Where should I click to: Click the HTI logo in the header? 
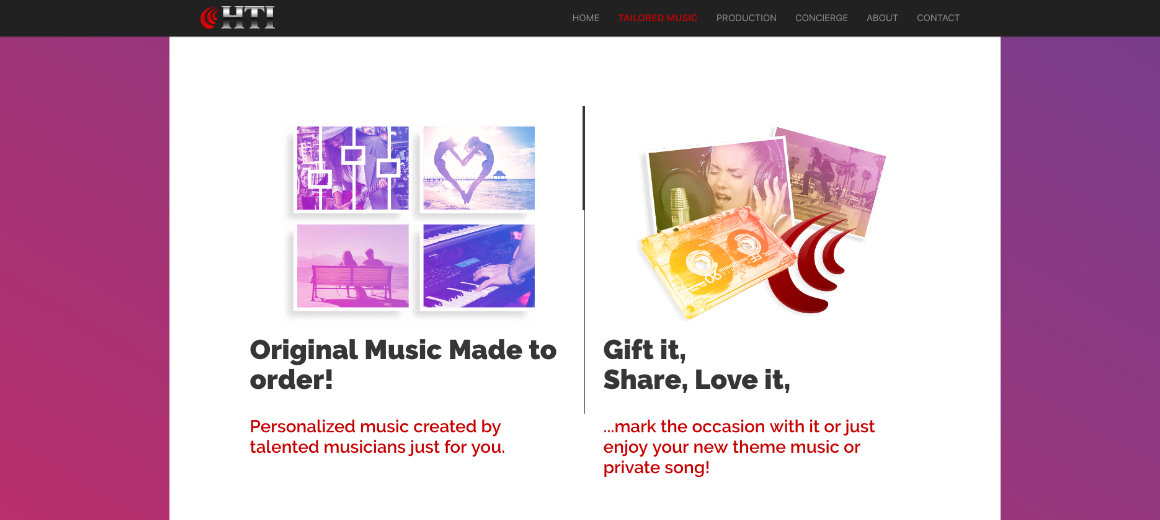(237, 18)
